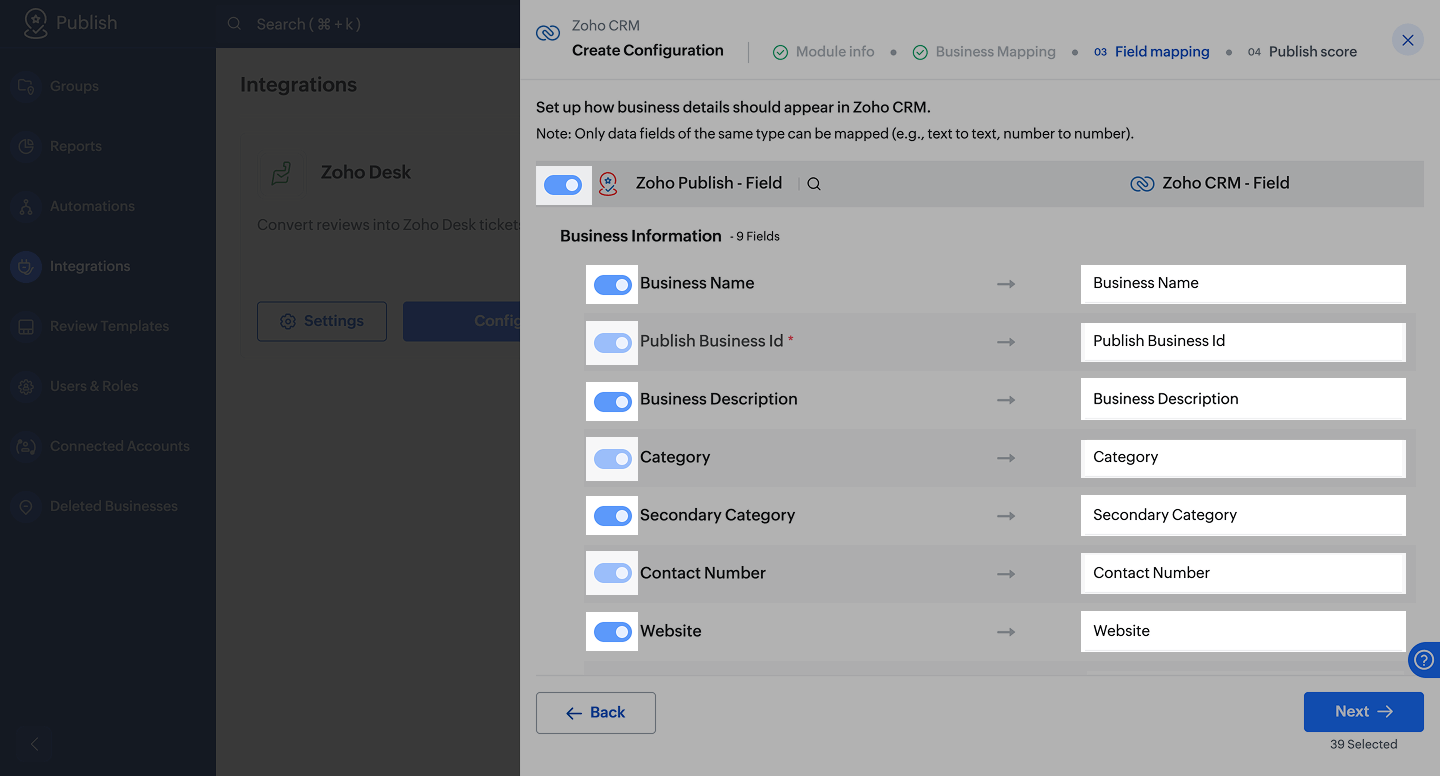
Task: Click the help question mark icon
Action: (x=1423, y=660)
